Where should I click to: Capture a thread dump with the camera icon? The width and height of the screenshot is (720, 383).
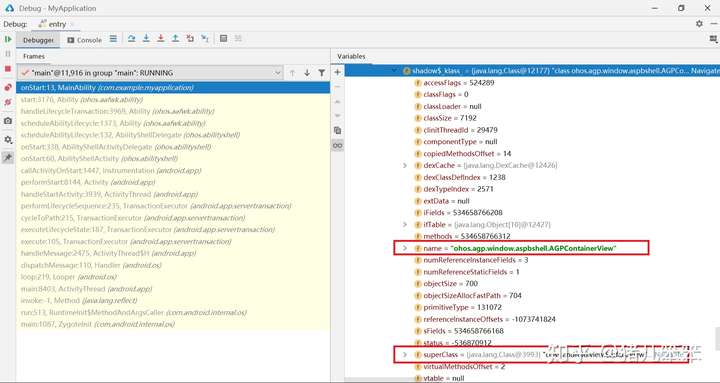[x=8, y=121]
